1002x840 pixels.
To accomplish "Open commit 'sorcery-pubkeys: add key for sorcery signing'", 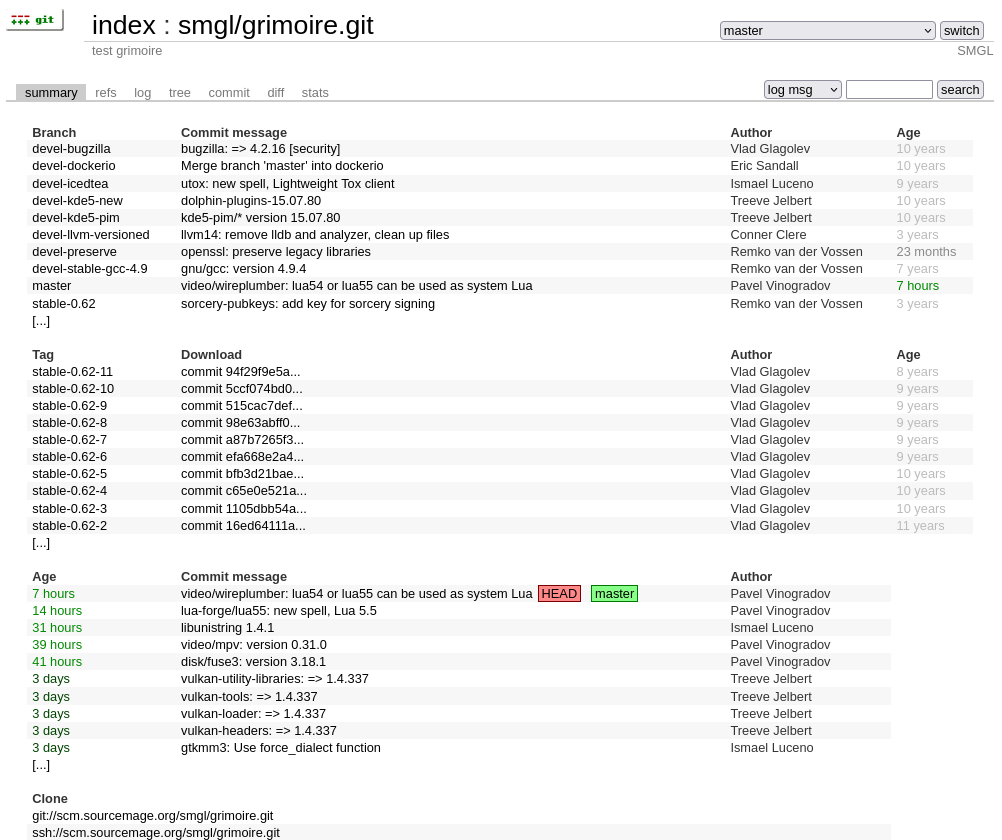I will tap(307, 304).
